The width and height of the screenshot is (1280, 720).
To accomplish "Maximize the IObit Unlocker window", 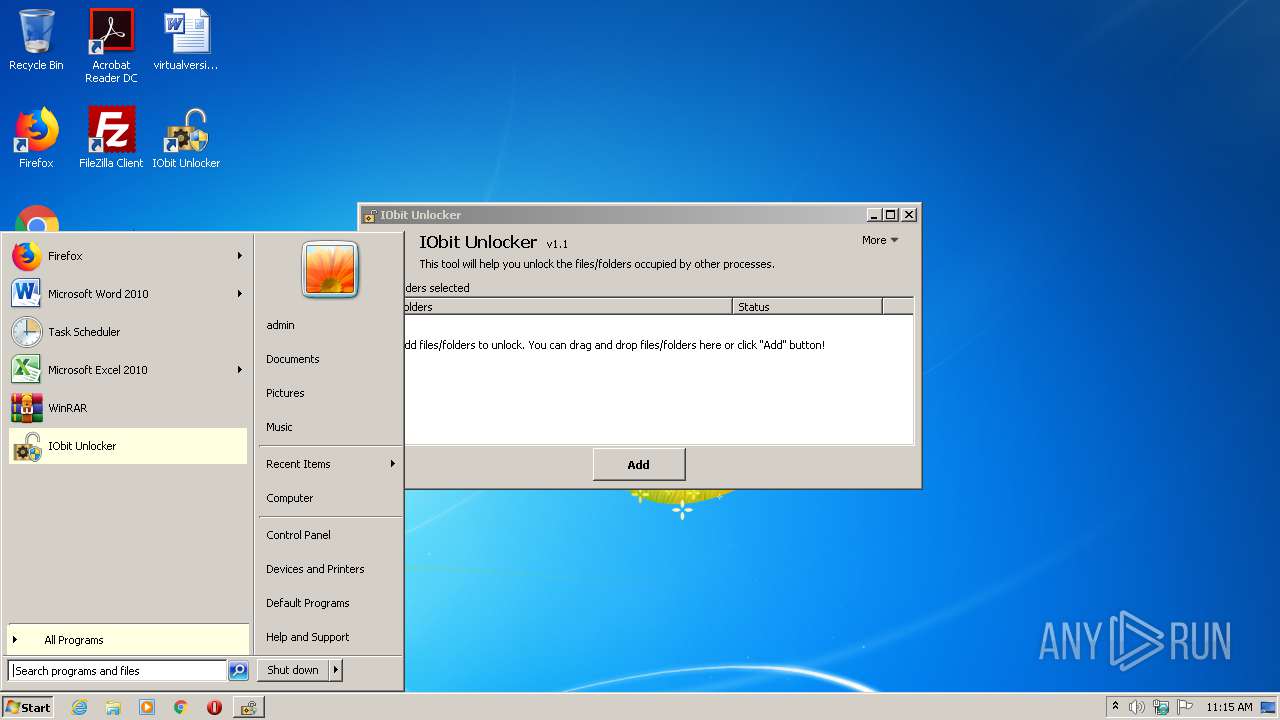I will pyautogui.click(x=891, y=214).
